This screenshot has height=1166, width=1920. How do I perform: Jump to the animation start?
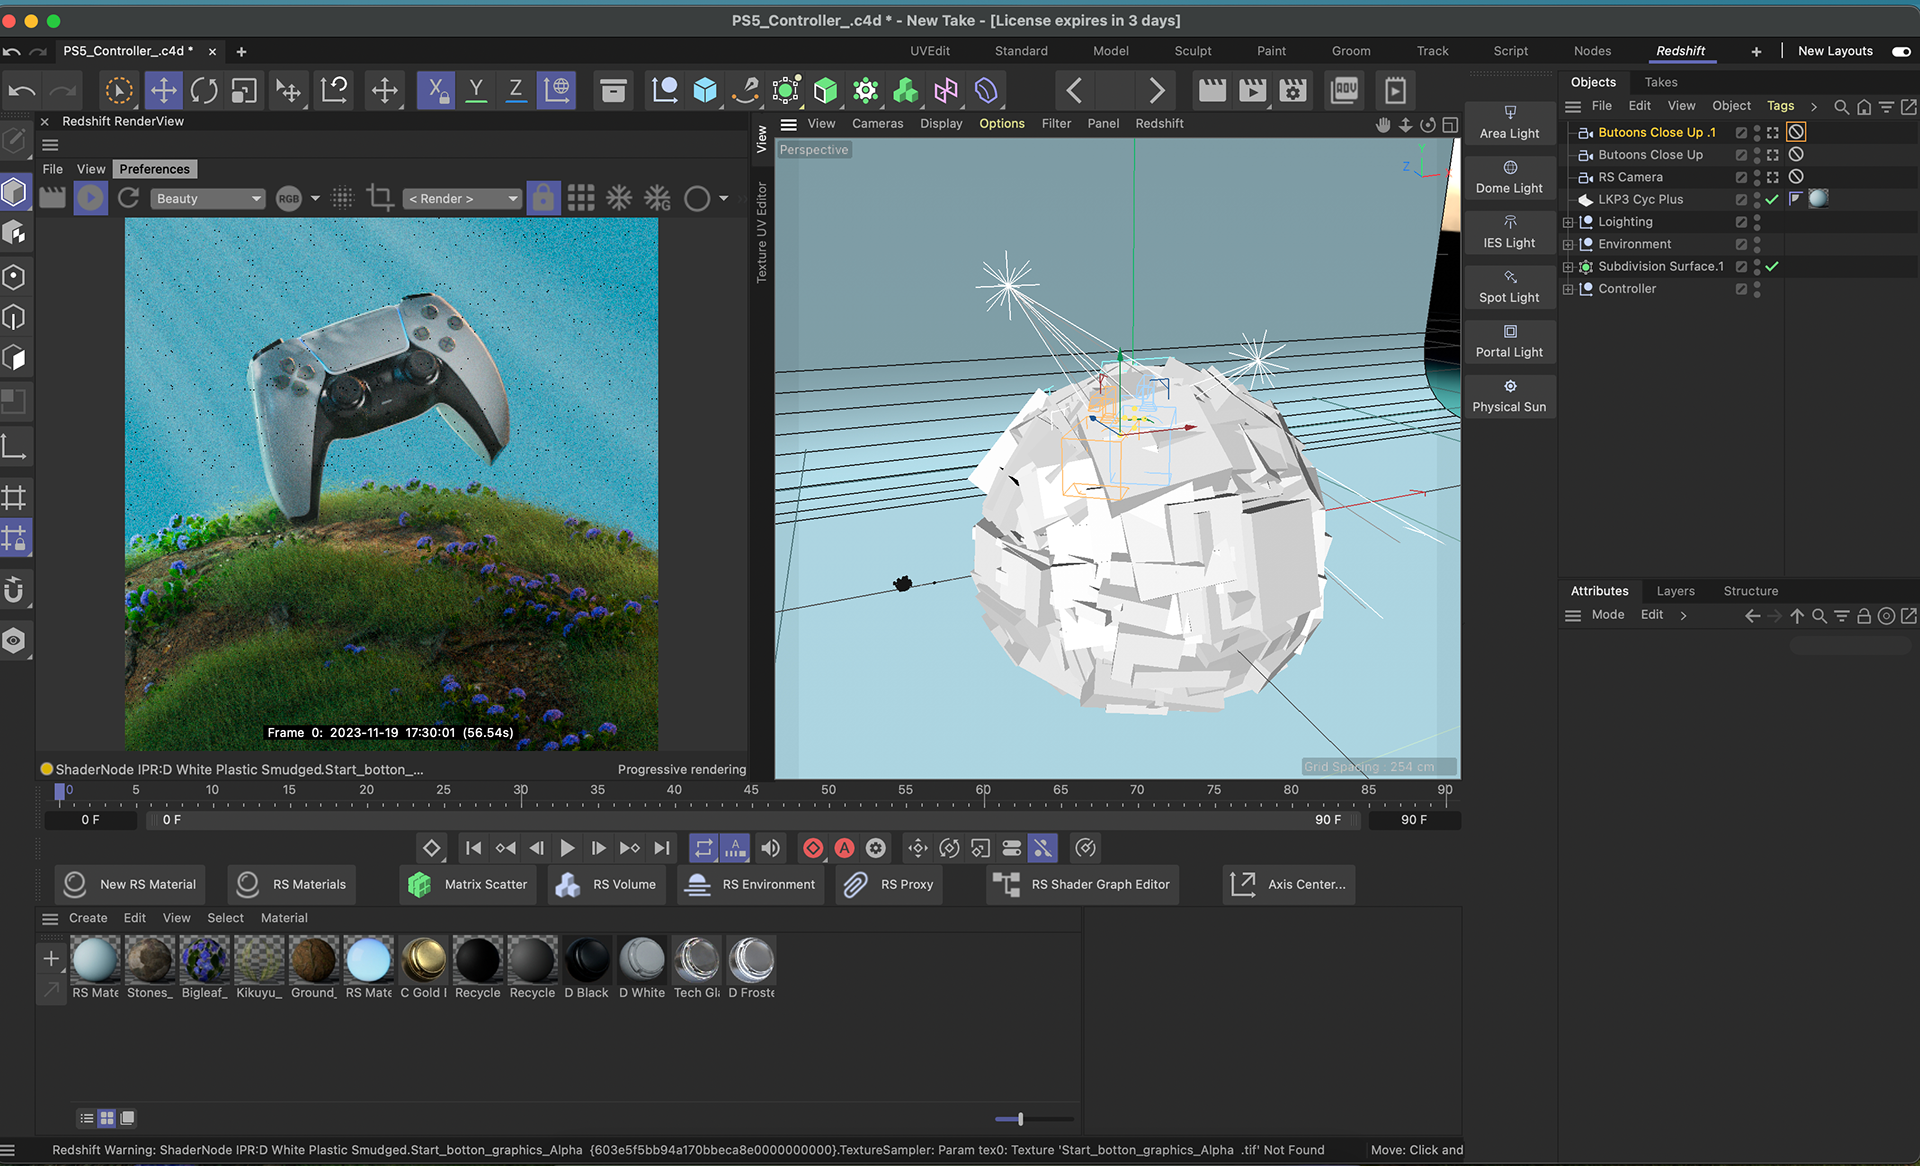pyautogui.click(x=473, y=848)
